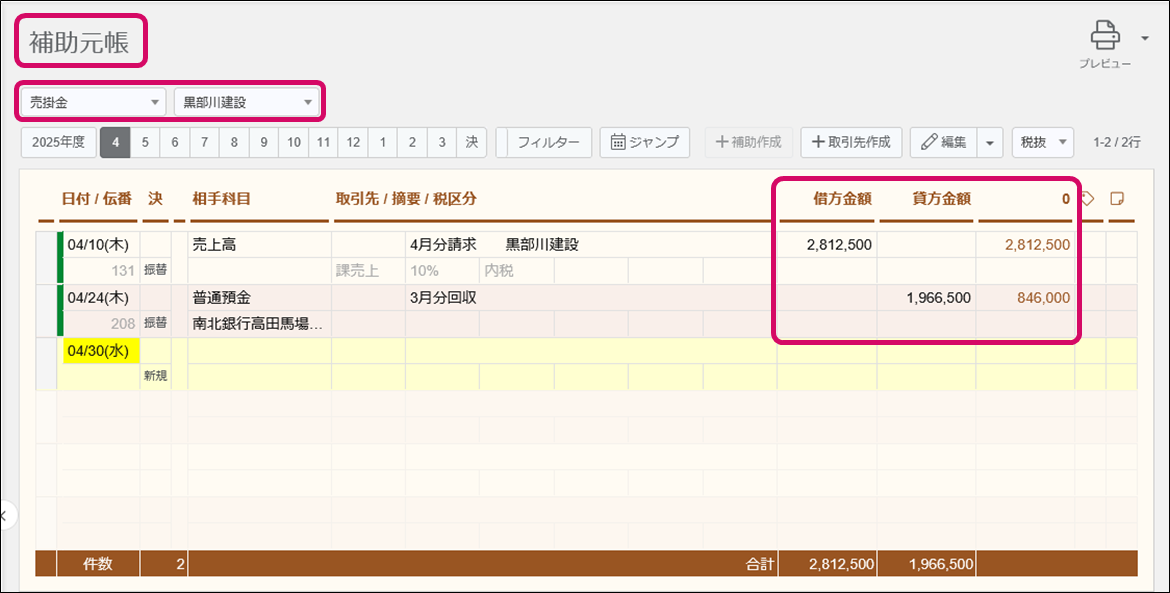The width and height of the screenshot is (1170, 593).
Task: Open the dropdown arrow beside the printer
Action: [x=1144, y=38]
